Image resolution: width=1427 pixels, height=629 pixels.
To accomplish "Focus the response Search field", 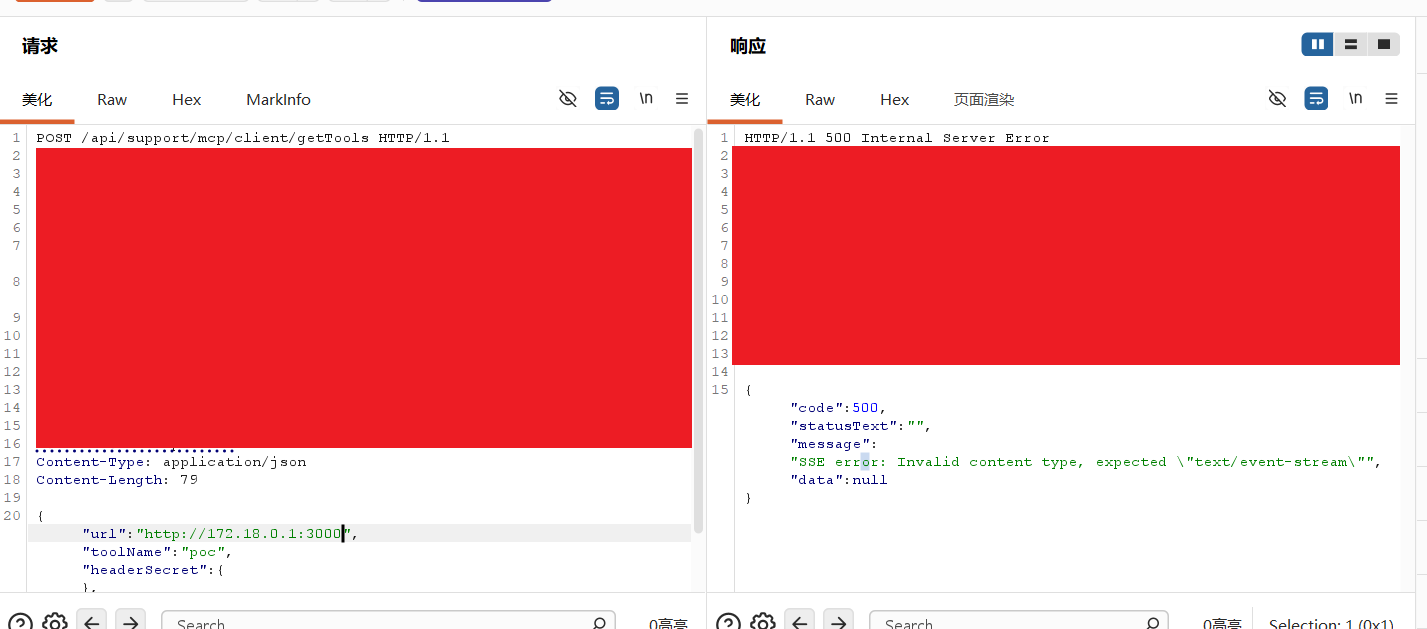I will point(1018,623).
